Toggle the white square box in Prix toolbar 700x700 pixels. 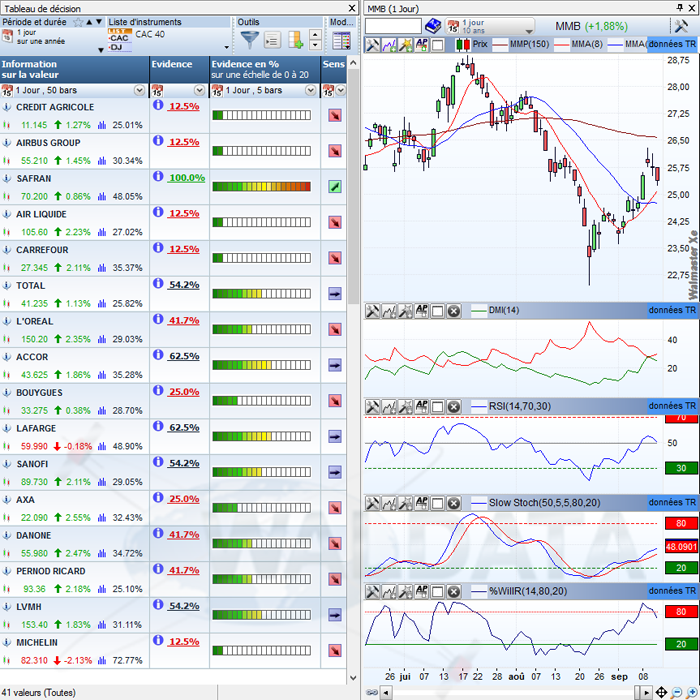(x=438, y=45)
